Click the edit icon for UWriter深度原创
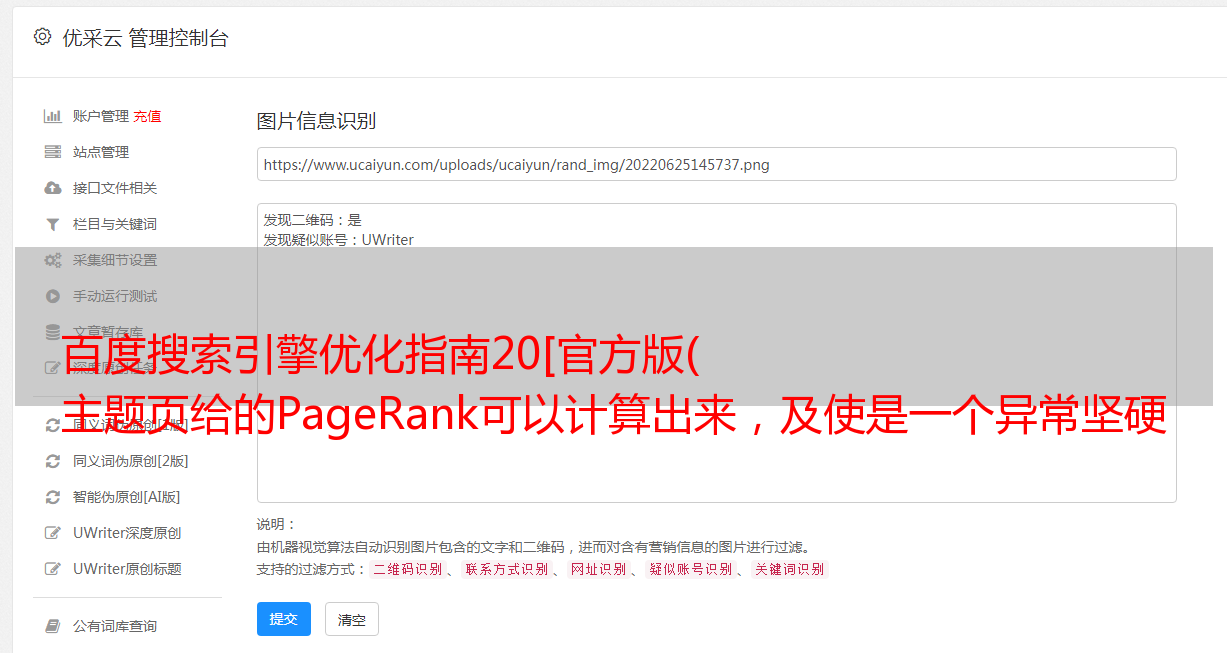Screen dimensions: 1227x653 (x=53, y=533)
